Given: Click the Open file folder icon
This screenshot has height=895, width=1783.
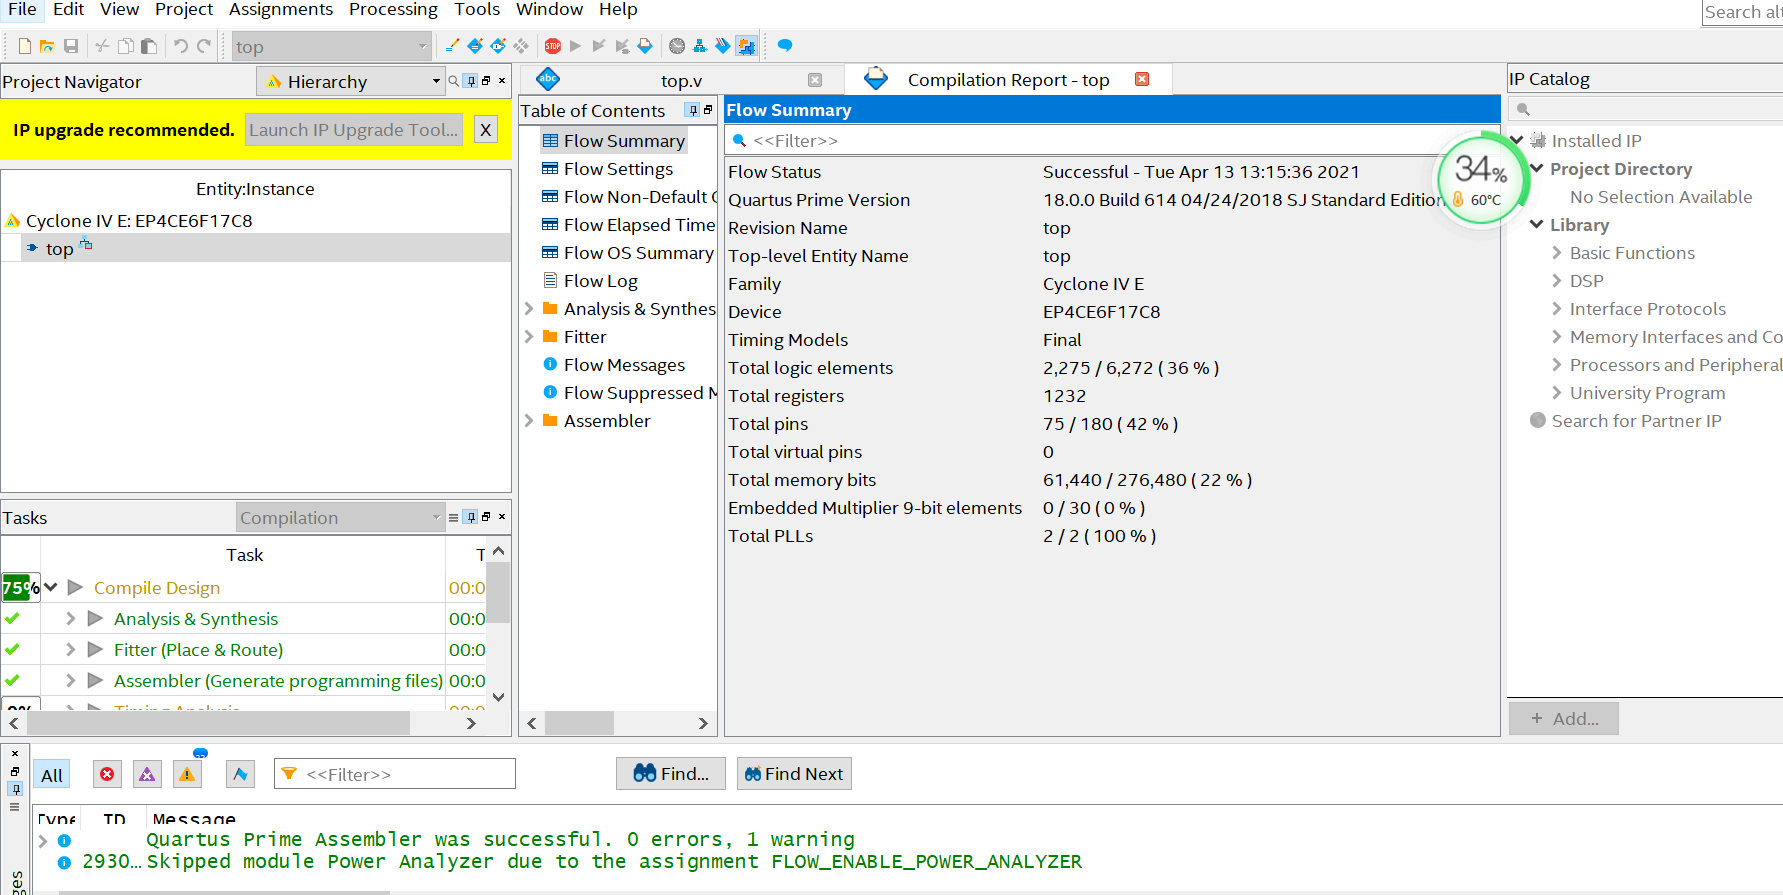Looking at the screenshot, I should click(x=47, y=46).
